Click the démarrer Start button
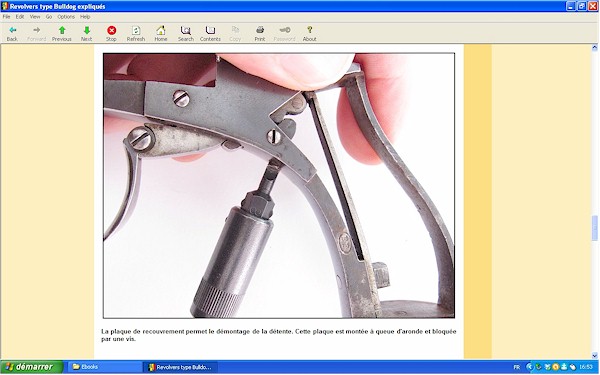 click(32, 367)
